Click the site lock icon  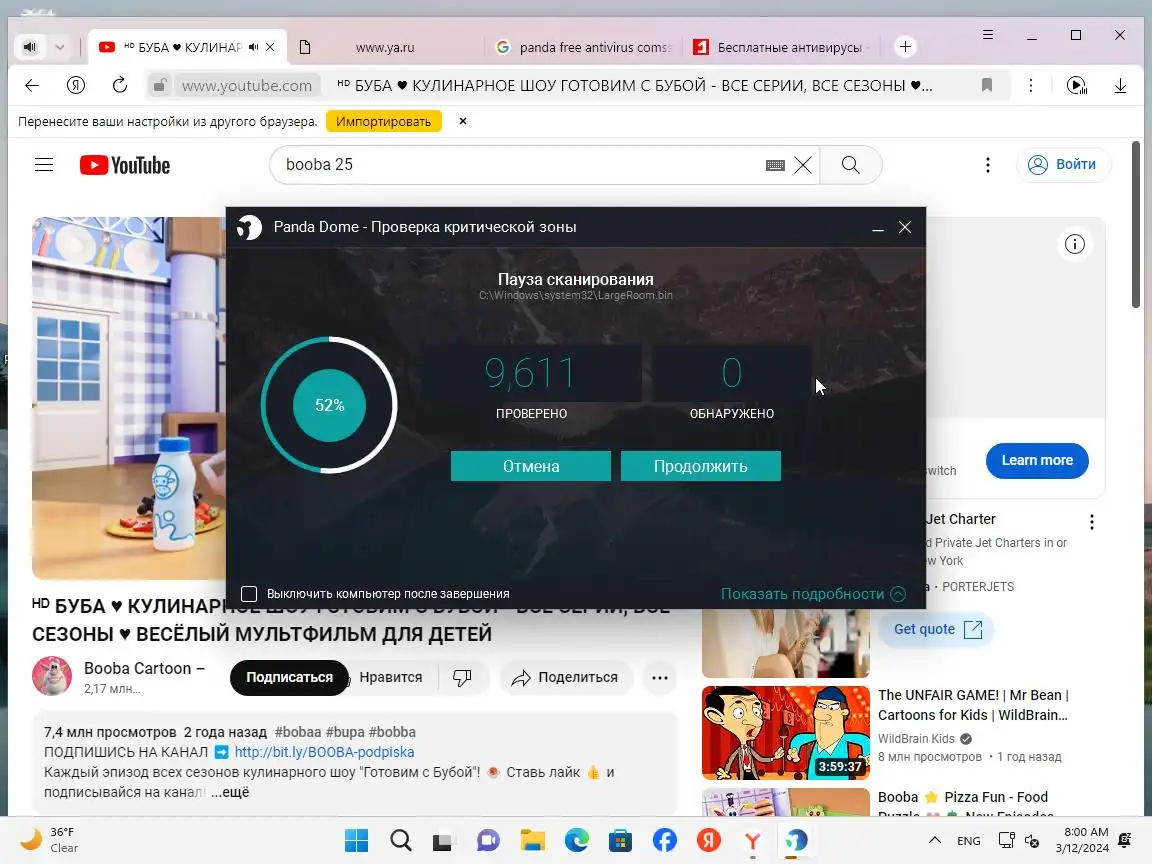coord(159,85)
